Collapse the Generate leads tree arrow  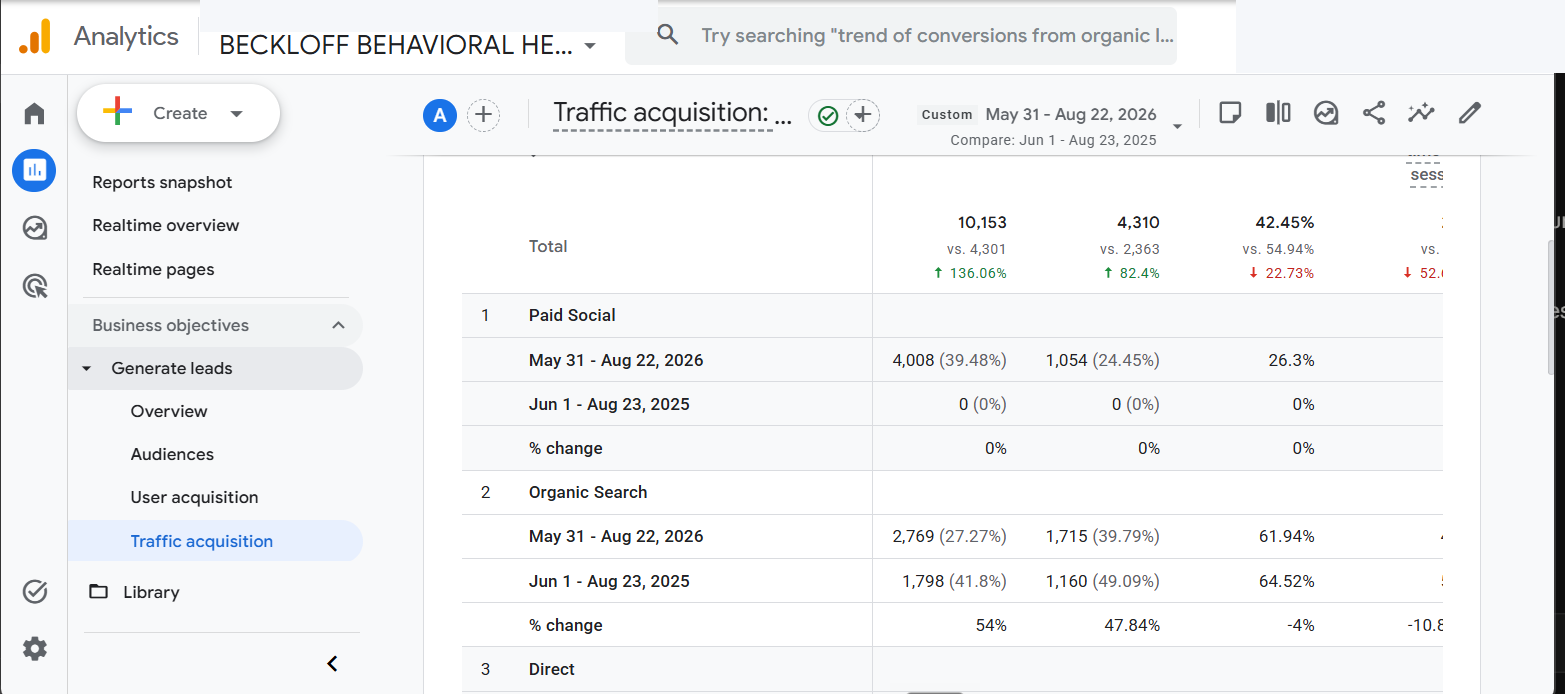click(x=86, y=369)
